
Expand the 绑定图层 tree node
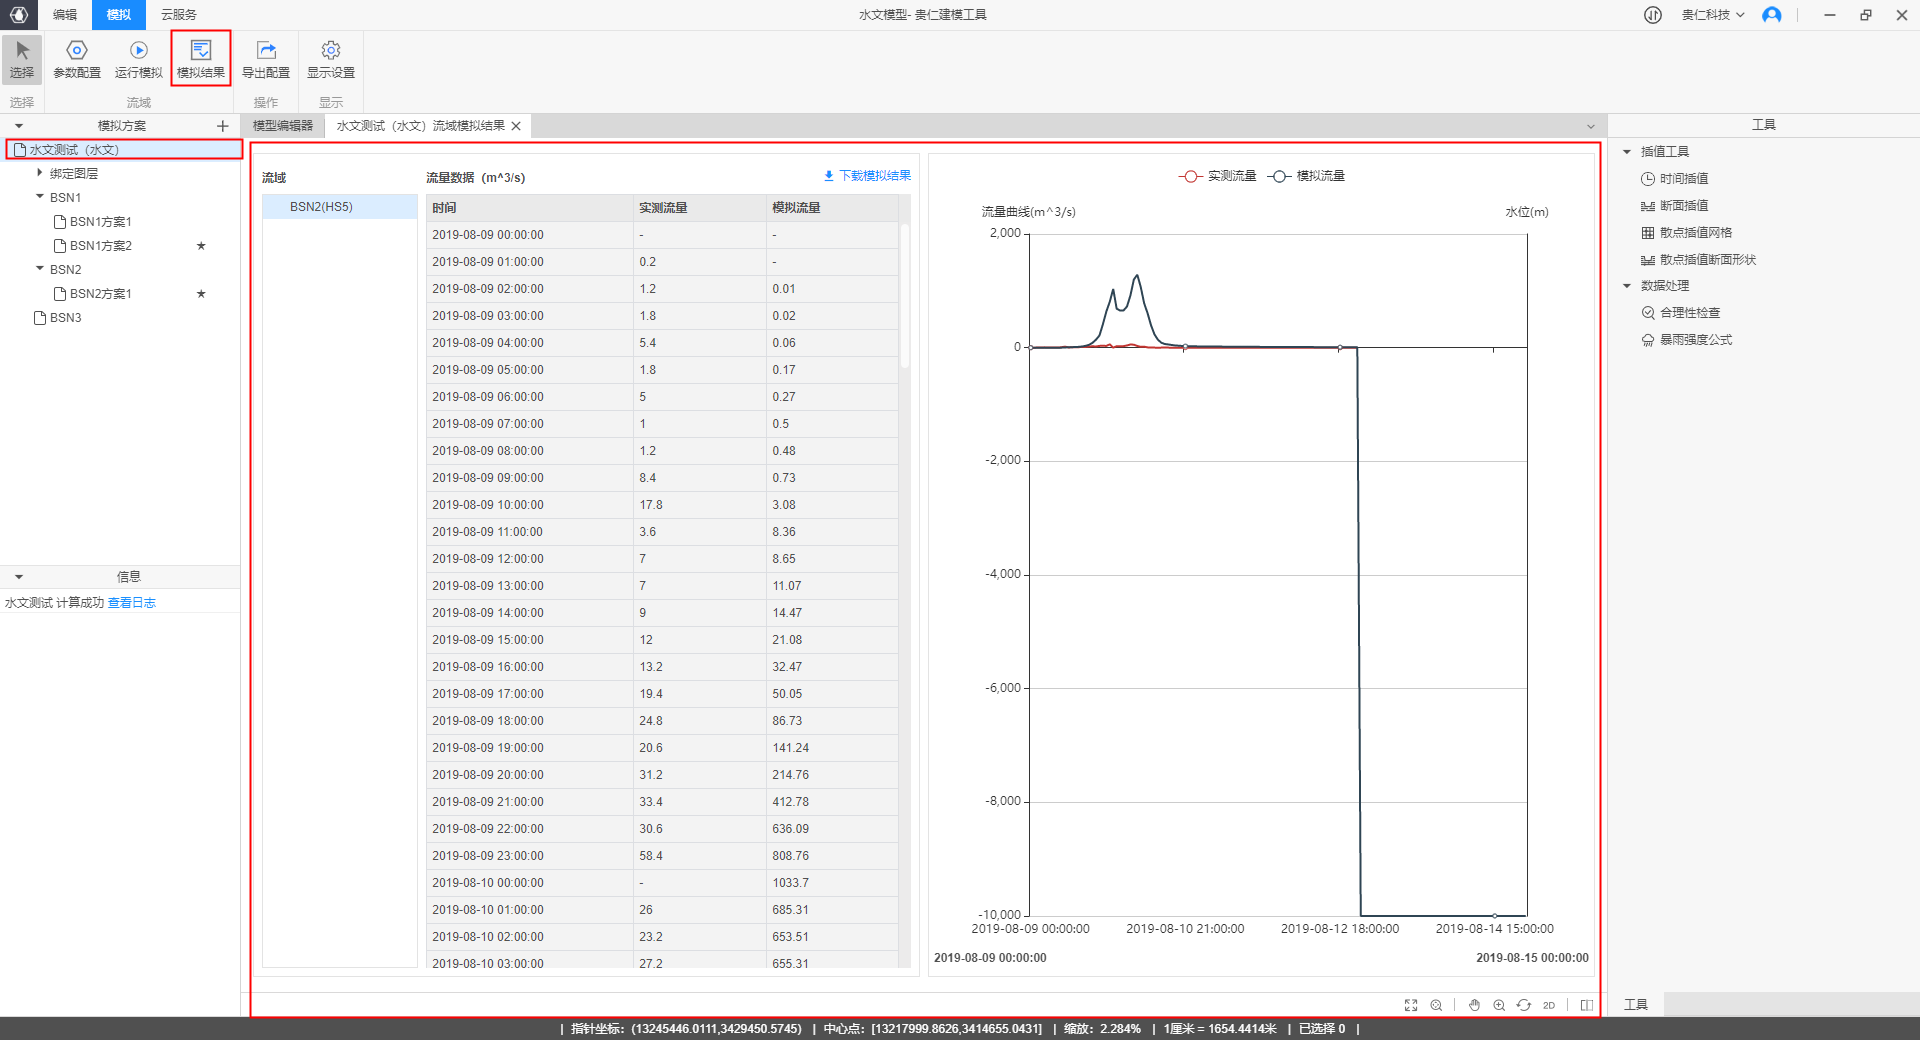pyautogui.click(x=40, y=173)
